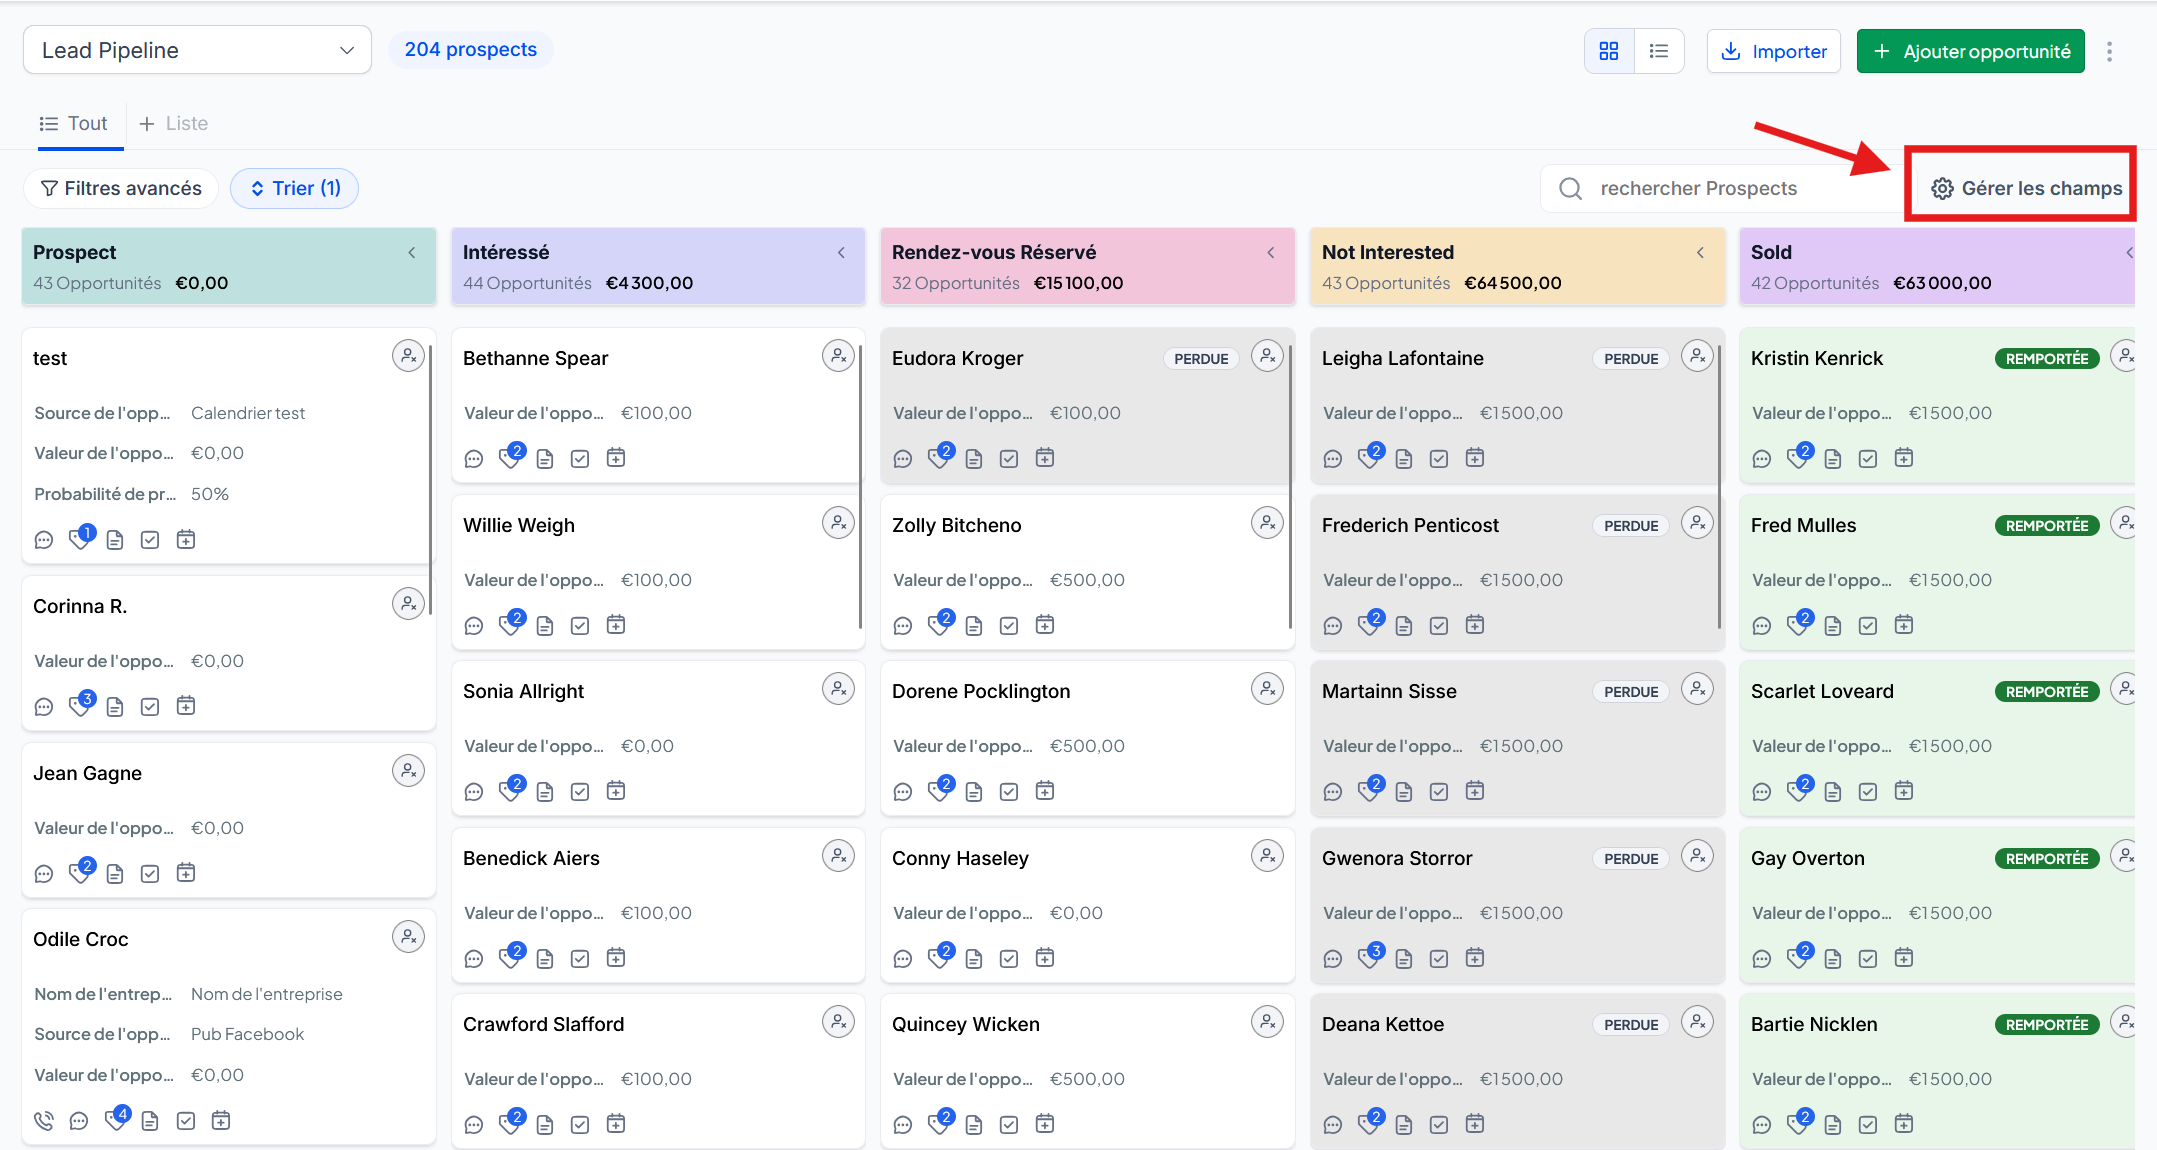Switch to the grid board view icon
The height and width of the screenshot is (1150, 2157).
[1609, 51]
